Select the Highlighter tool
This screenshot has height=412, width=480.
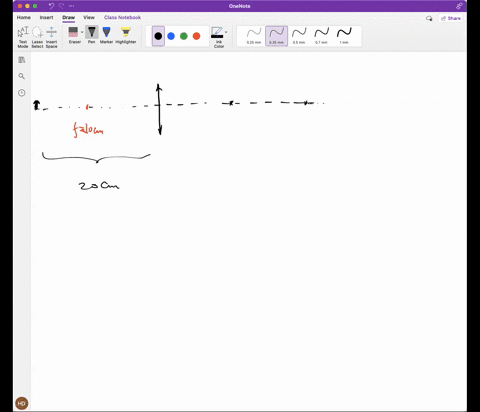[126, 35]
